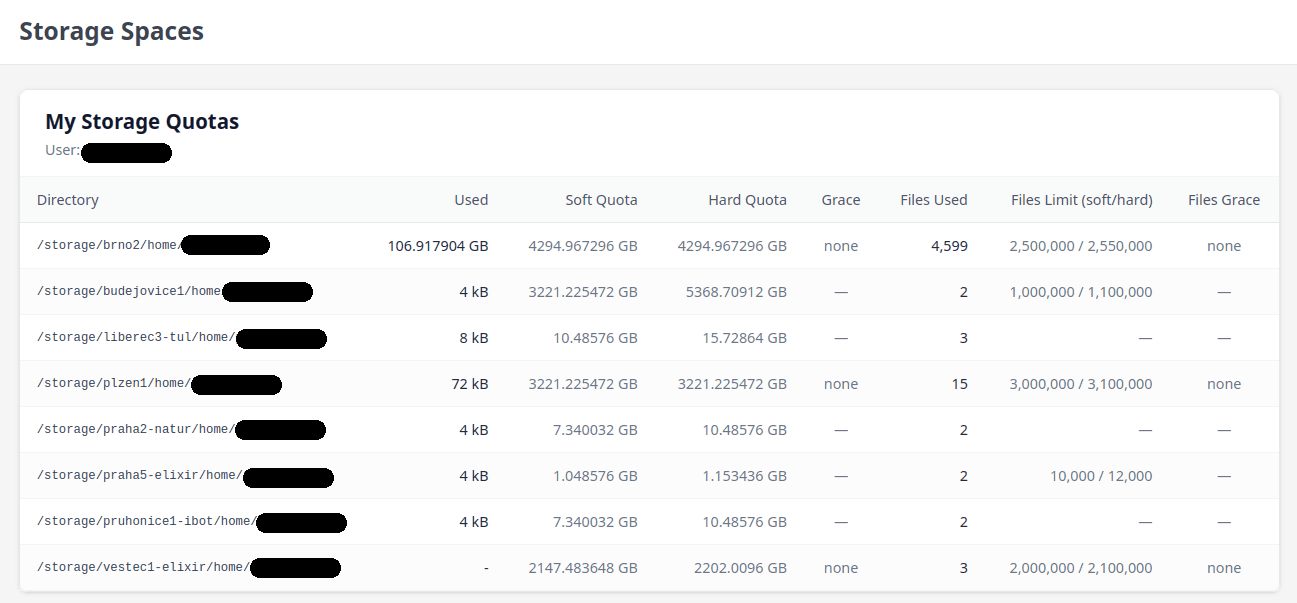This screenshot has height=603, width=1297.
Task: Click the 2147.483648 GB soft quota value
Action: click(x=583, y=568)
